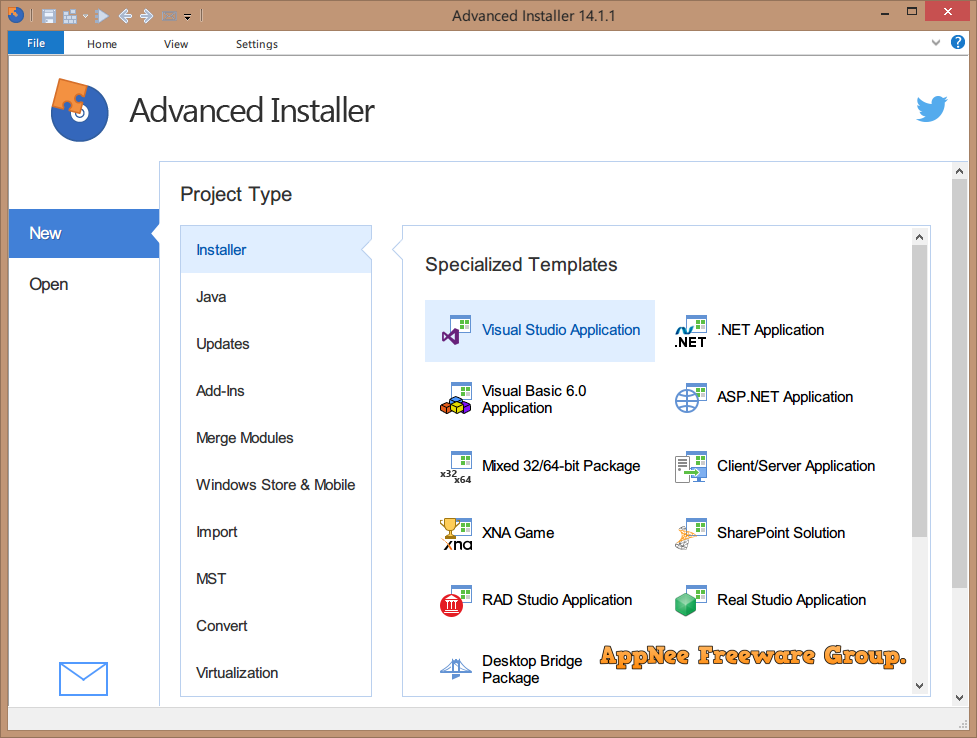
Task: Go forward with the right arrow icon
Action: click(x=146, y=16)
